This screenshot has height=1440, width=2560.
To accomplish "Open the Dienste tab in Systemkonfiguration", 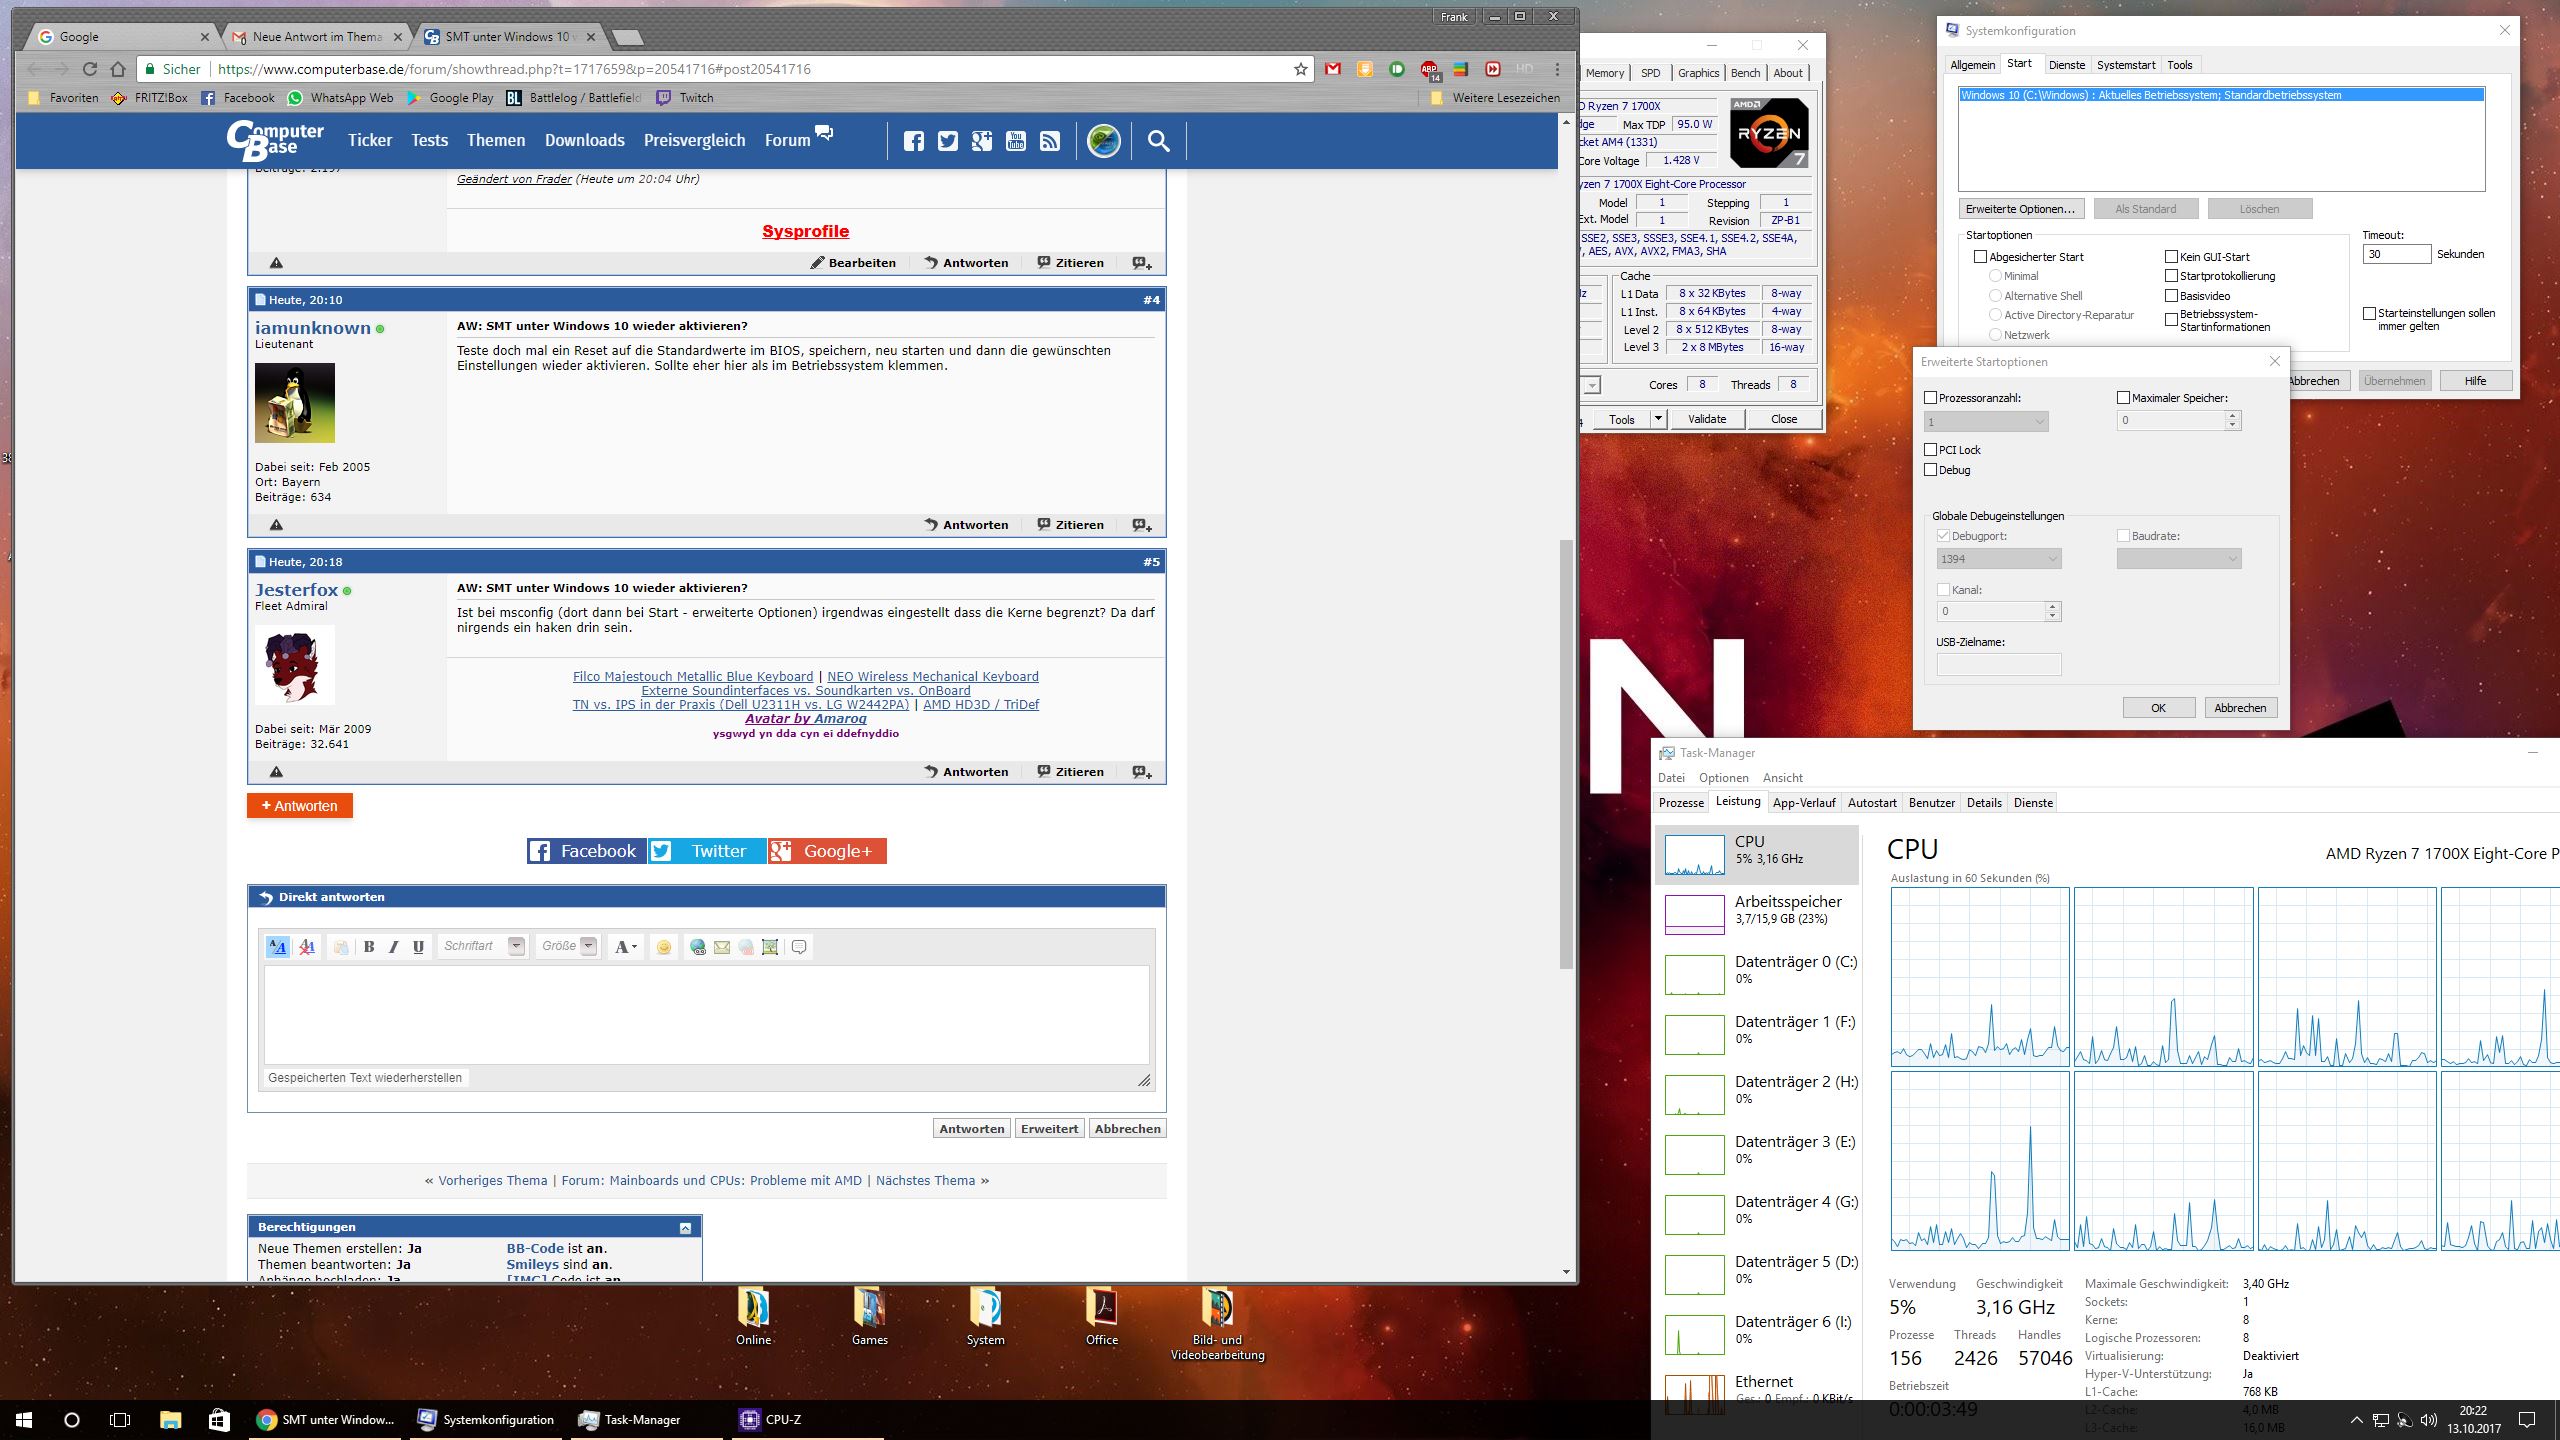I will (2066, 65).
